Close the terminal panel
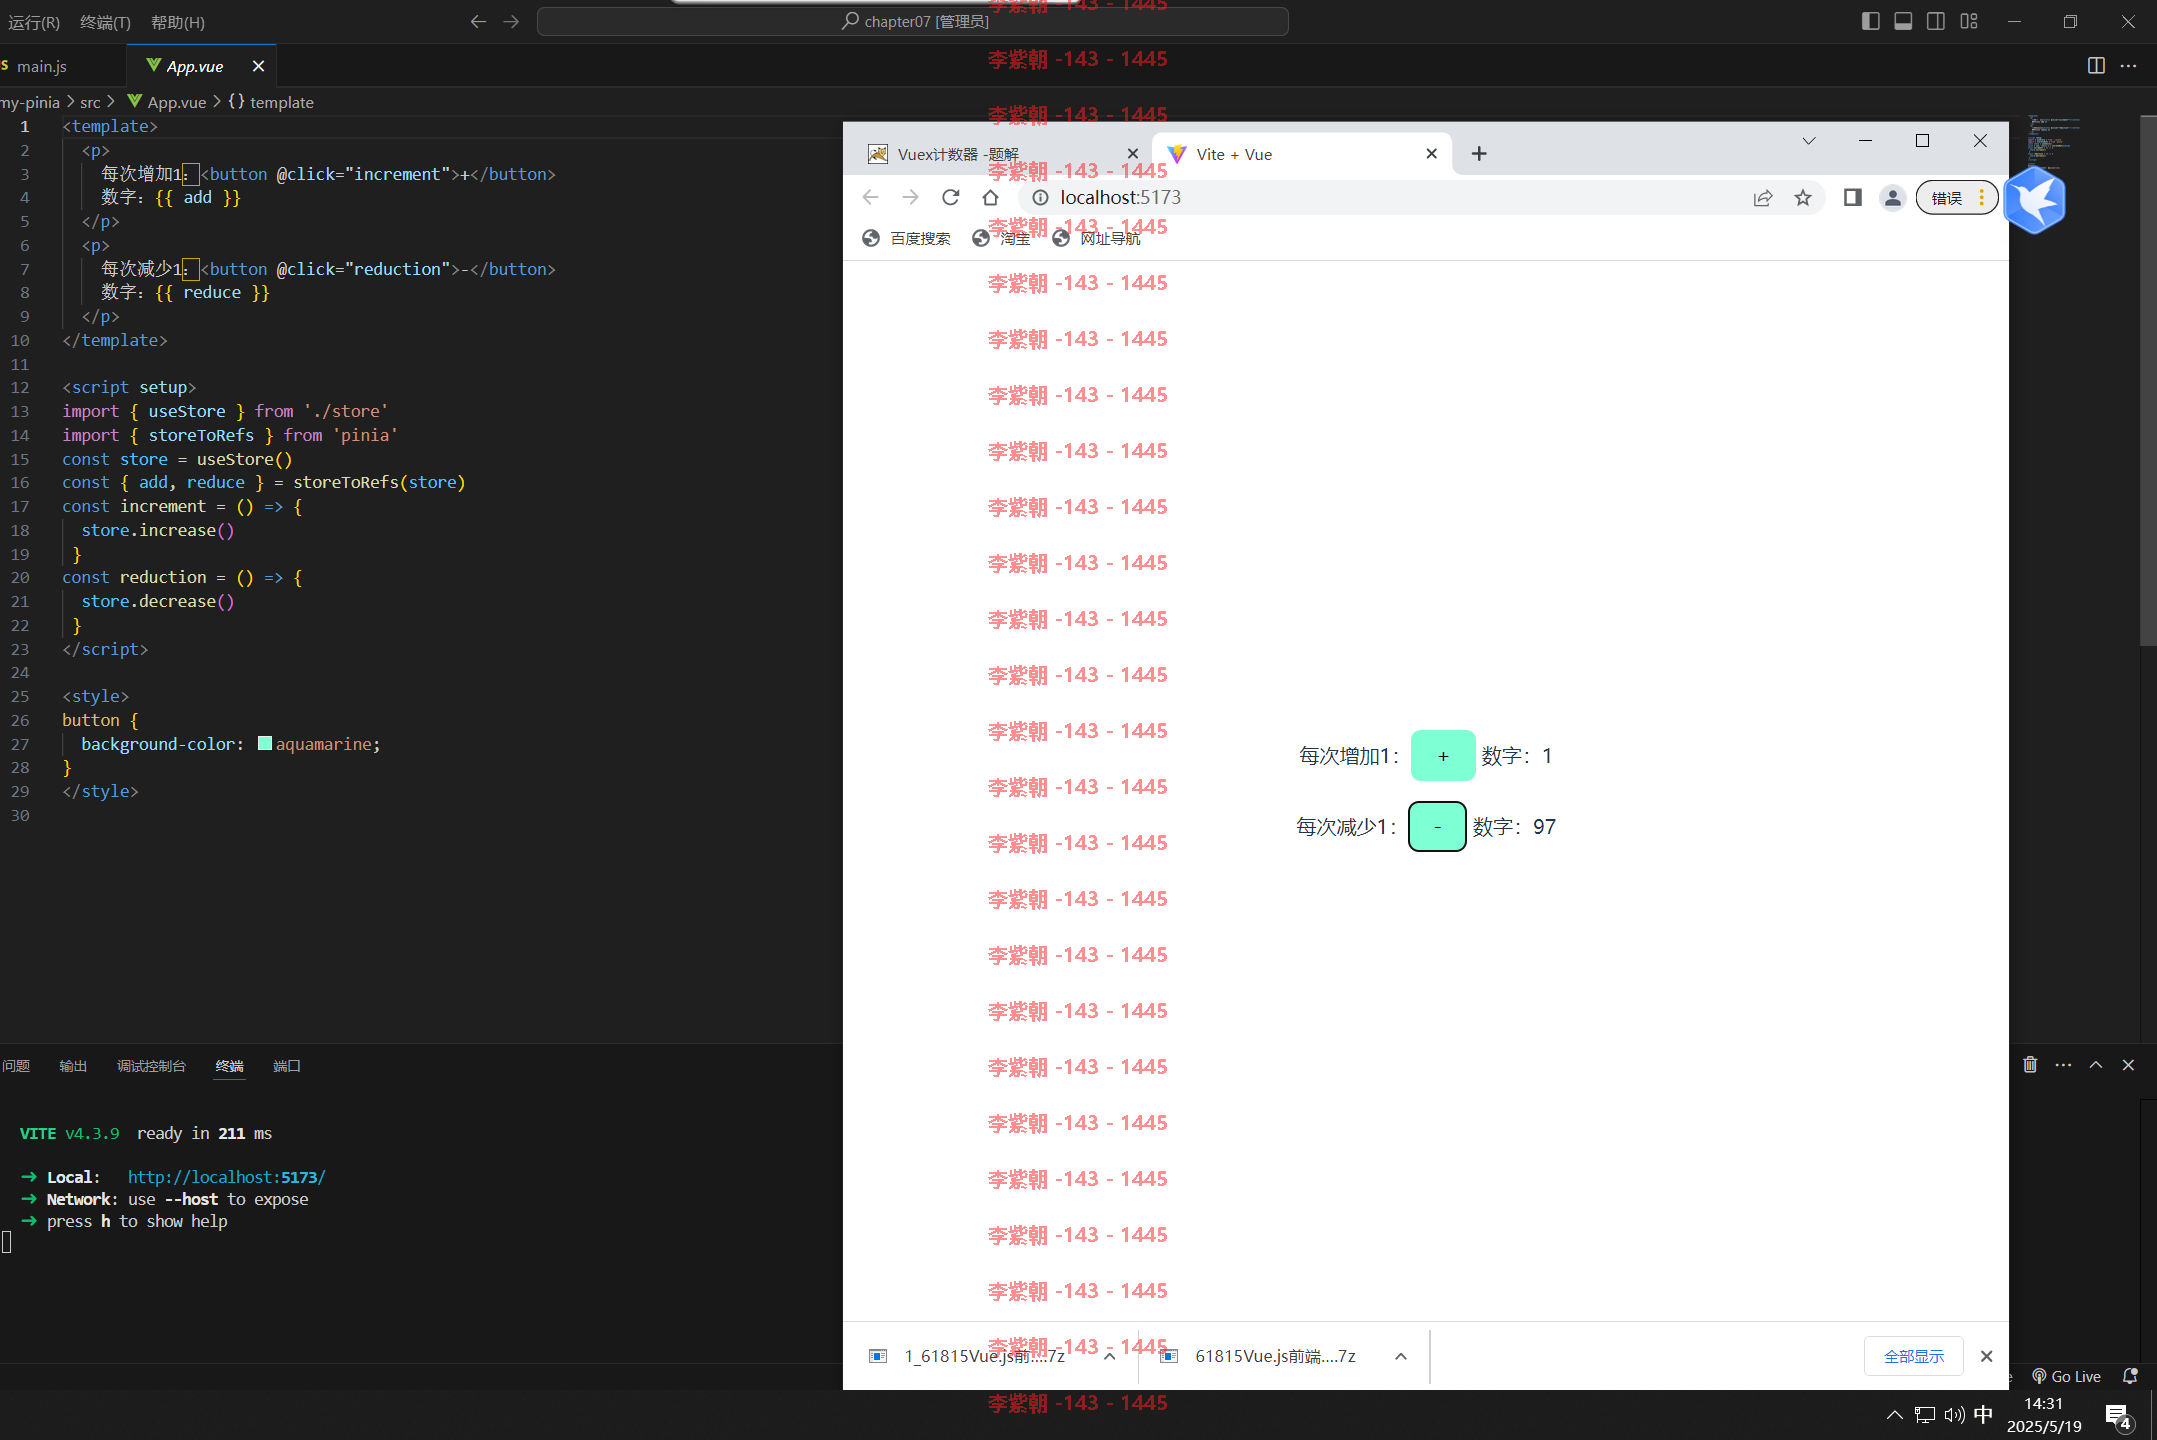2157x1440 pixels. click(2128, 1065)
